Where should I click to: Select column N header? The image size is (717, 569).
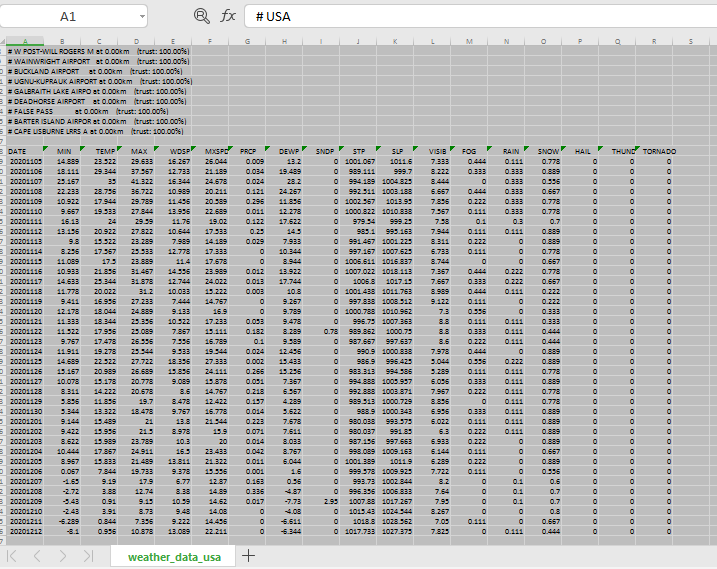506,41
